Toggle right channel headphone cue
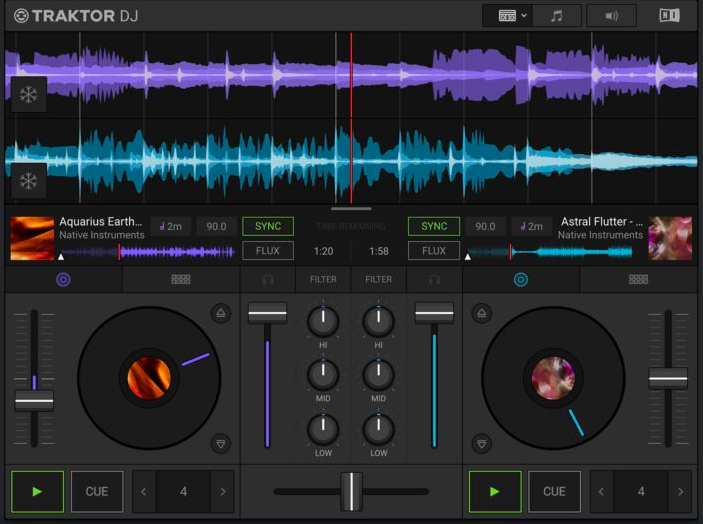The image size is (703, 524). click(434, 280)
